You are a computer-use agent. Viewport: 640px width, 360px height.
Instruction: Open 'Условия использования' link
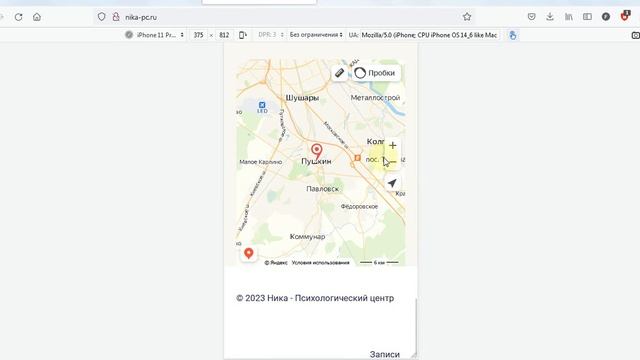click(320, 262)
